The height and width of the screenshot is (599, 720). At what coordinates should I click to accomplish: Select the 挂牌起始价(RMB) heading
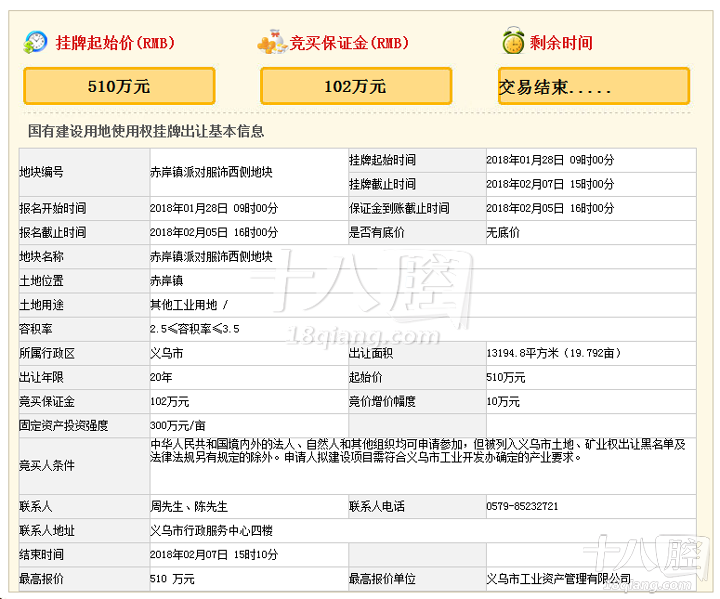pos(115,43)
